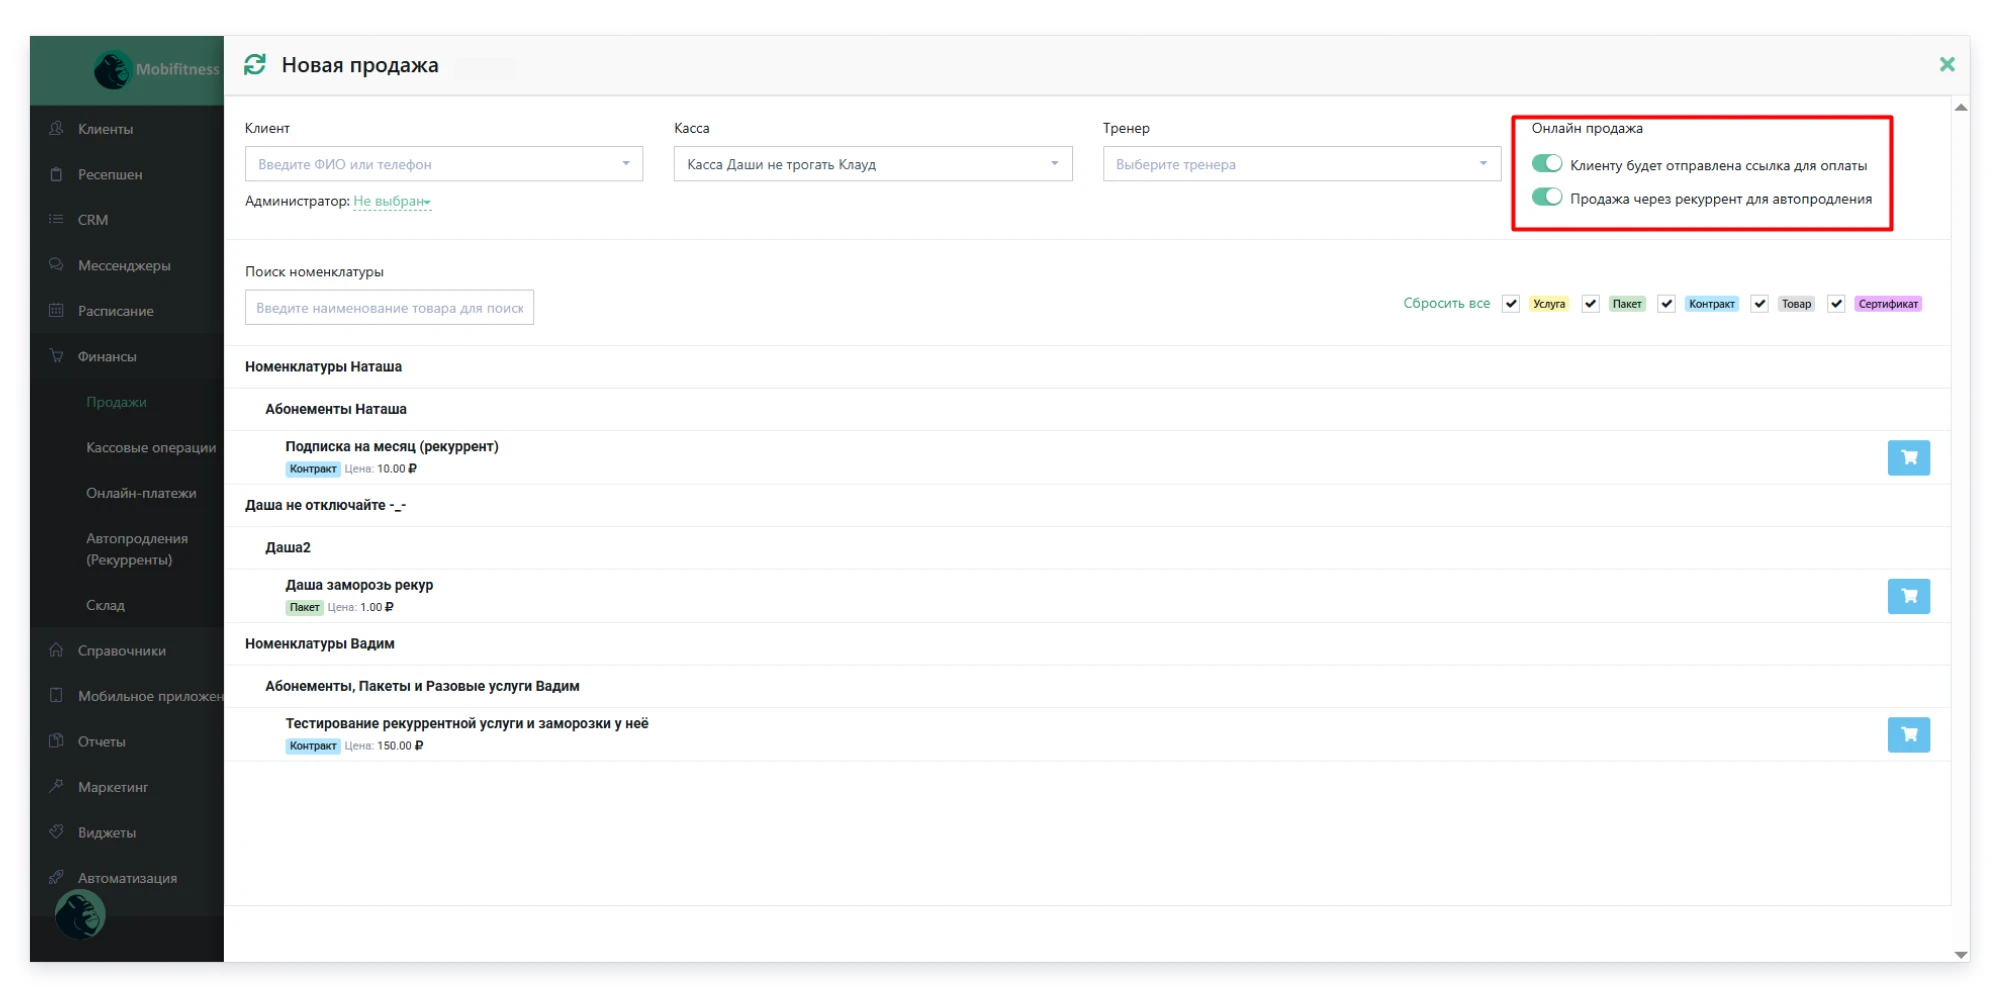Uncheck the Услуга filter checkbox
This screenshot has height=992, width=2000.
click(1510, 304)
